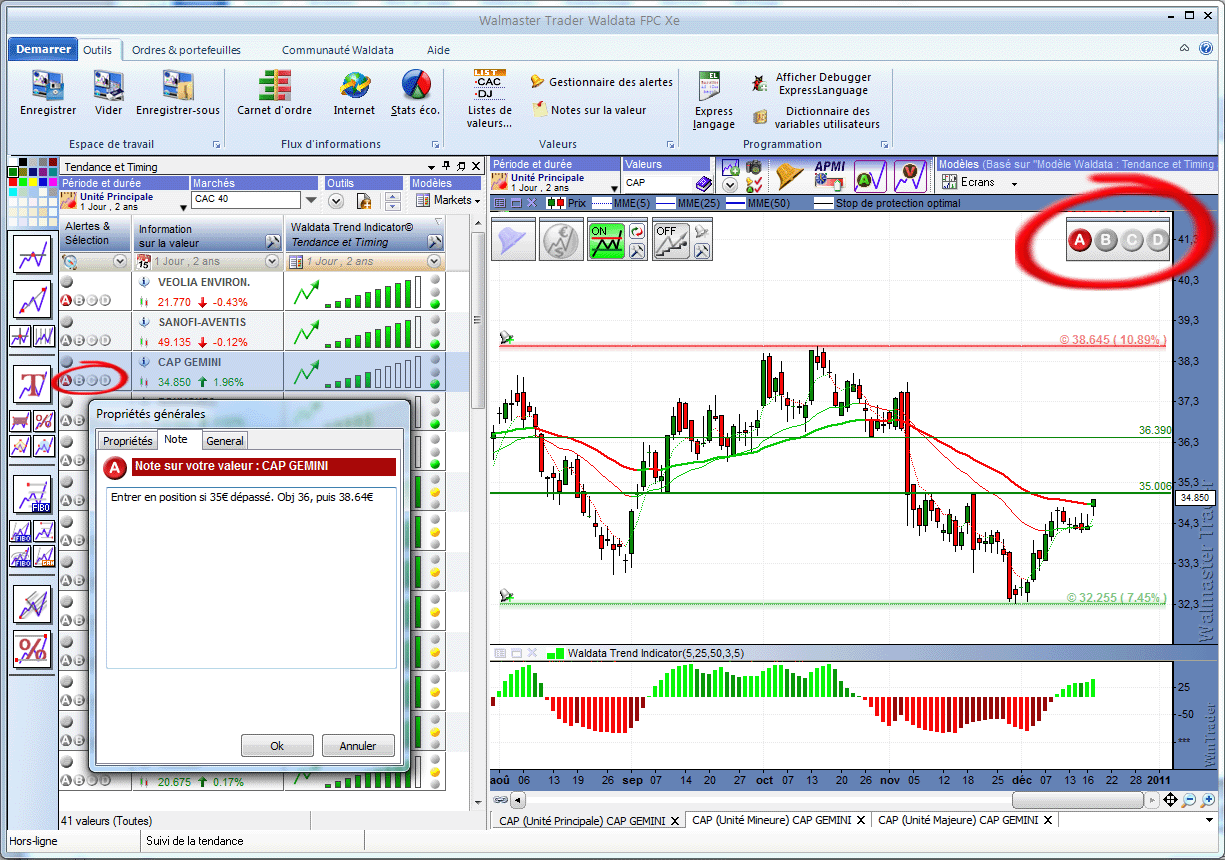Toggle the ON trend indicator button
This screenshot has width=1225, height=860.
click(x=607, y=240)
